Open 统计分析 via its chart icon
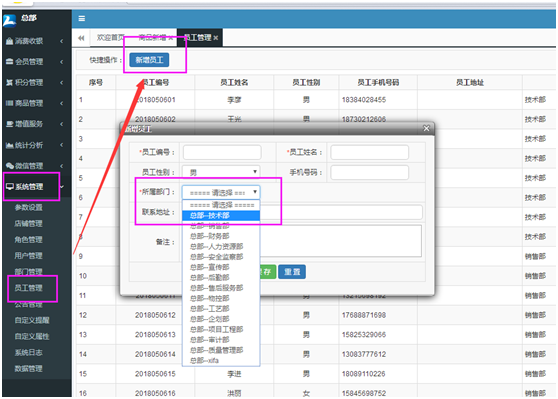 [10, 145]
